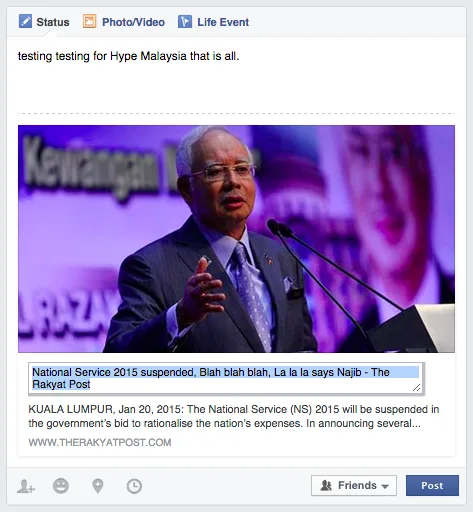This screenshot has width=473, height=512.
Task: Click the highlighted link title edit field
Action: coord(226,378)
